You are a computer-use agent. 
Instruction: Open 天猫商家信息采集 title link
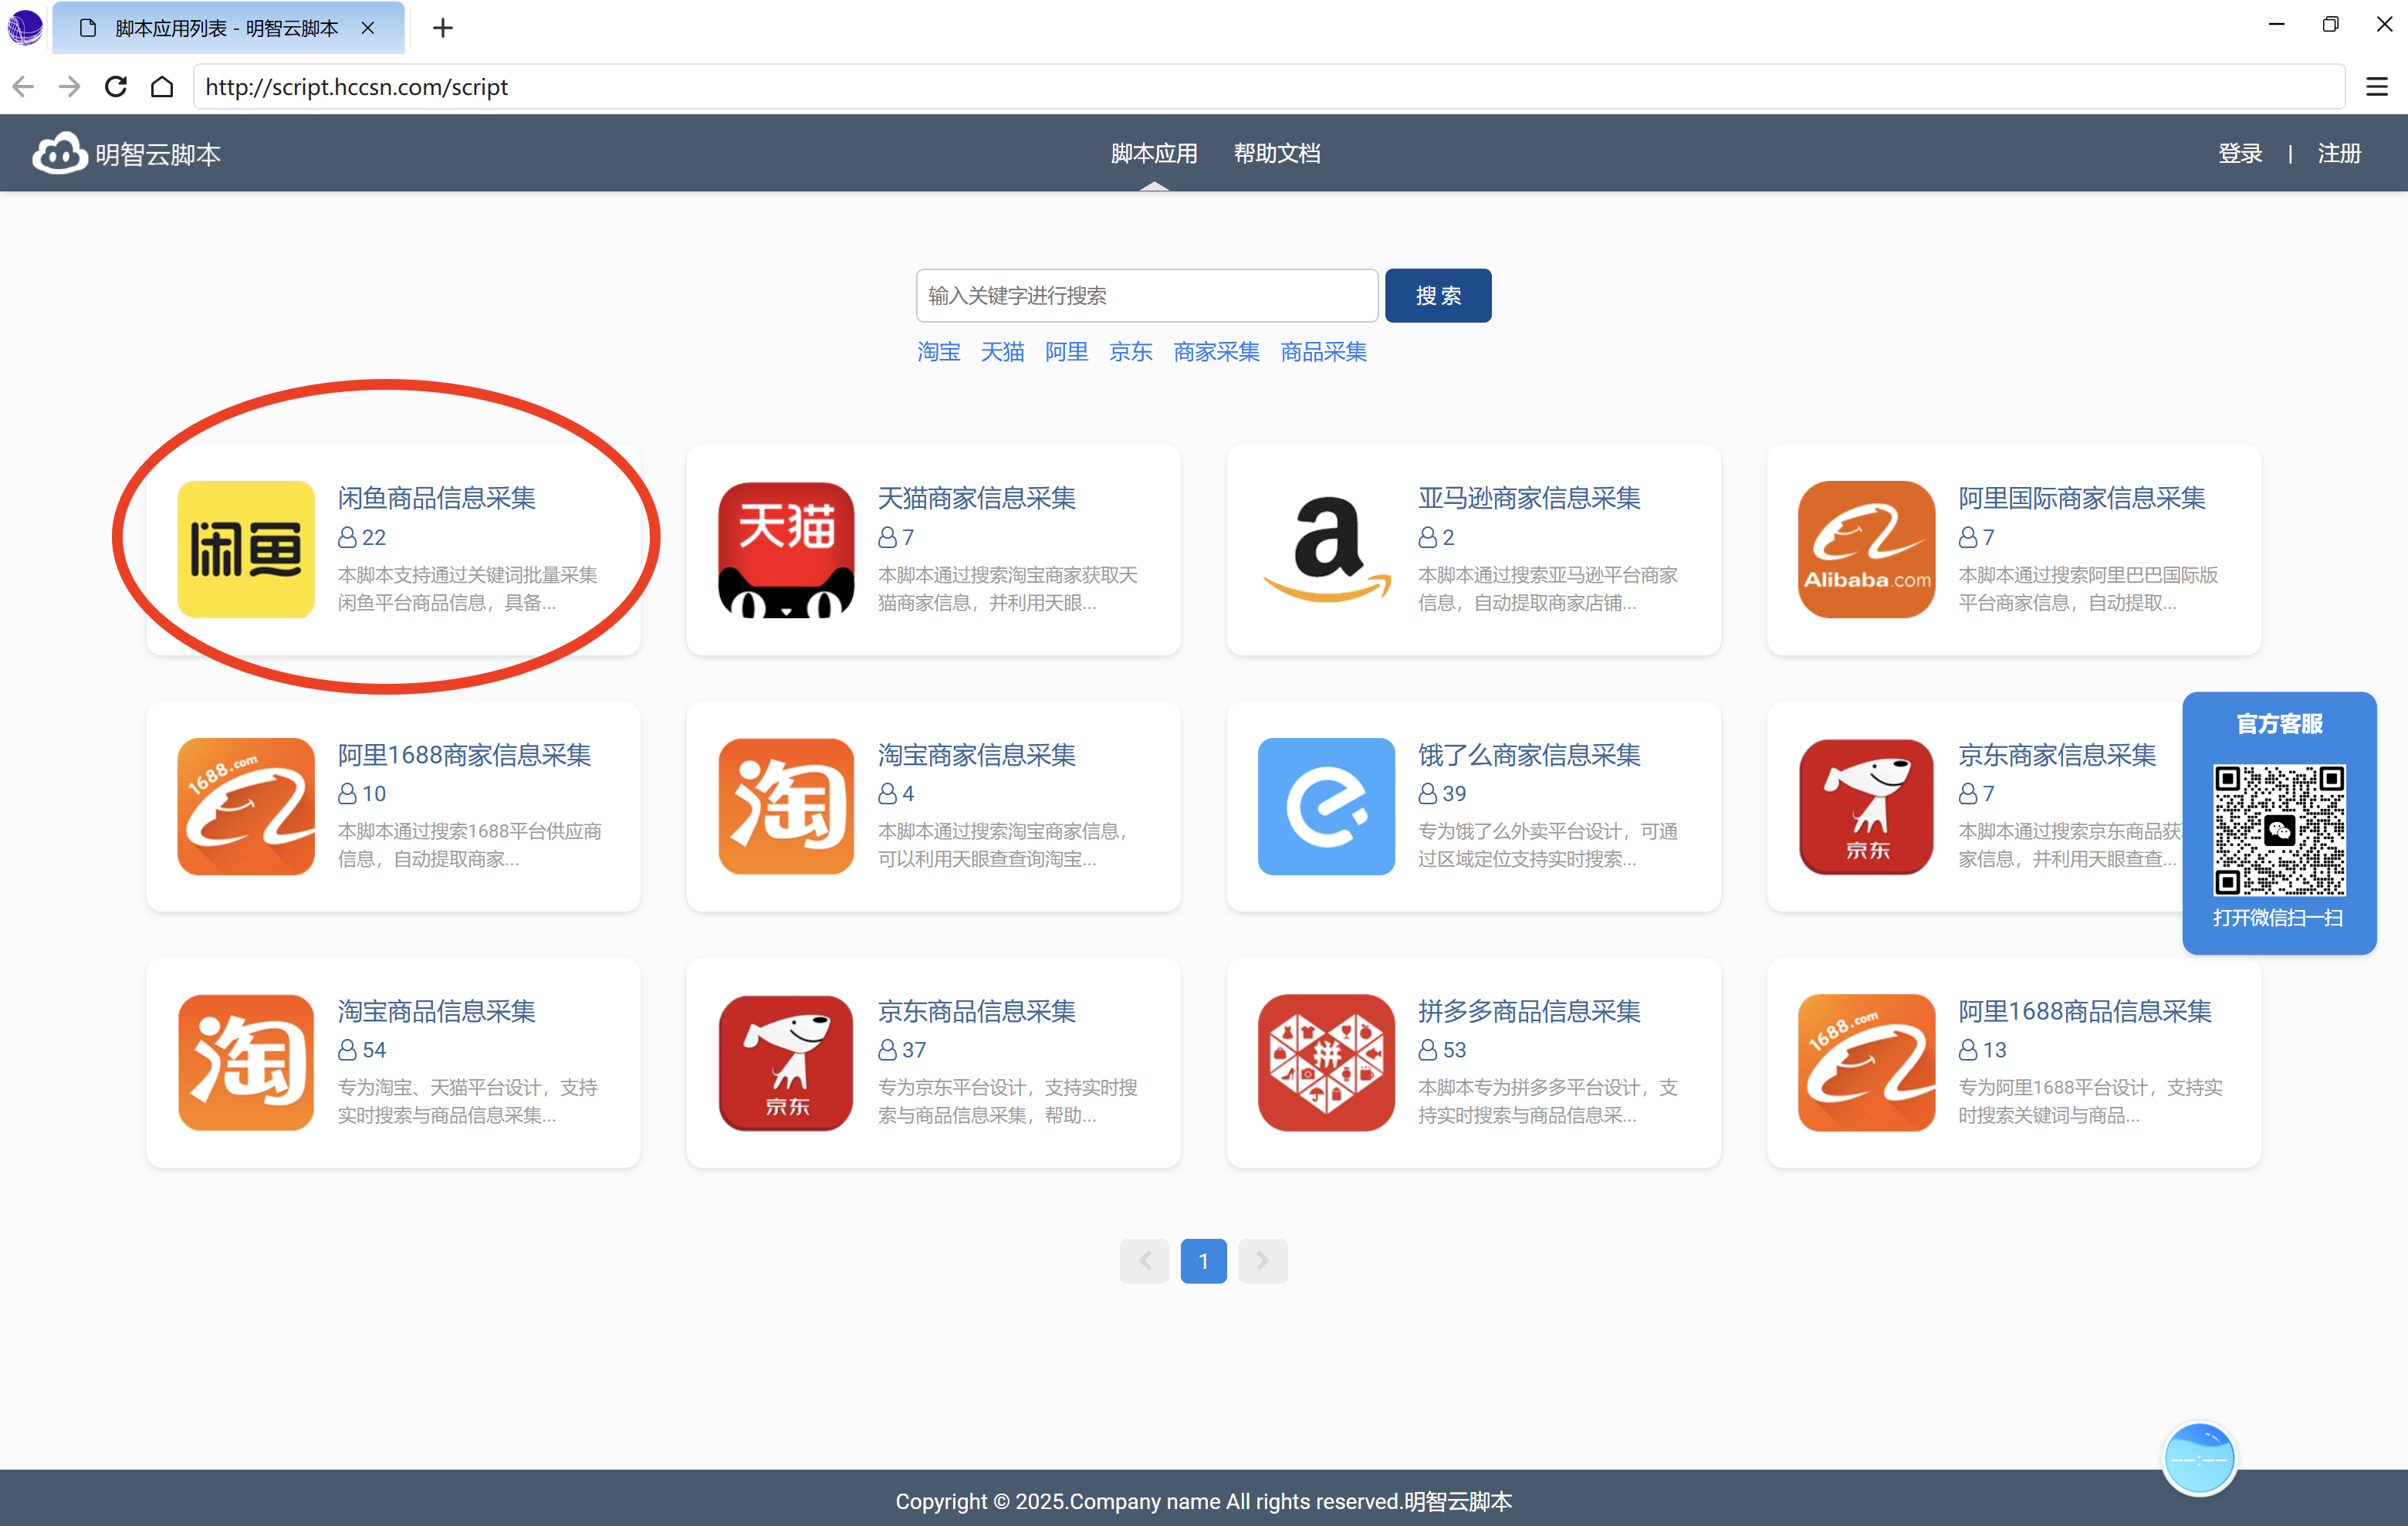[x=976, y=498]
